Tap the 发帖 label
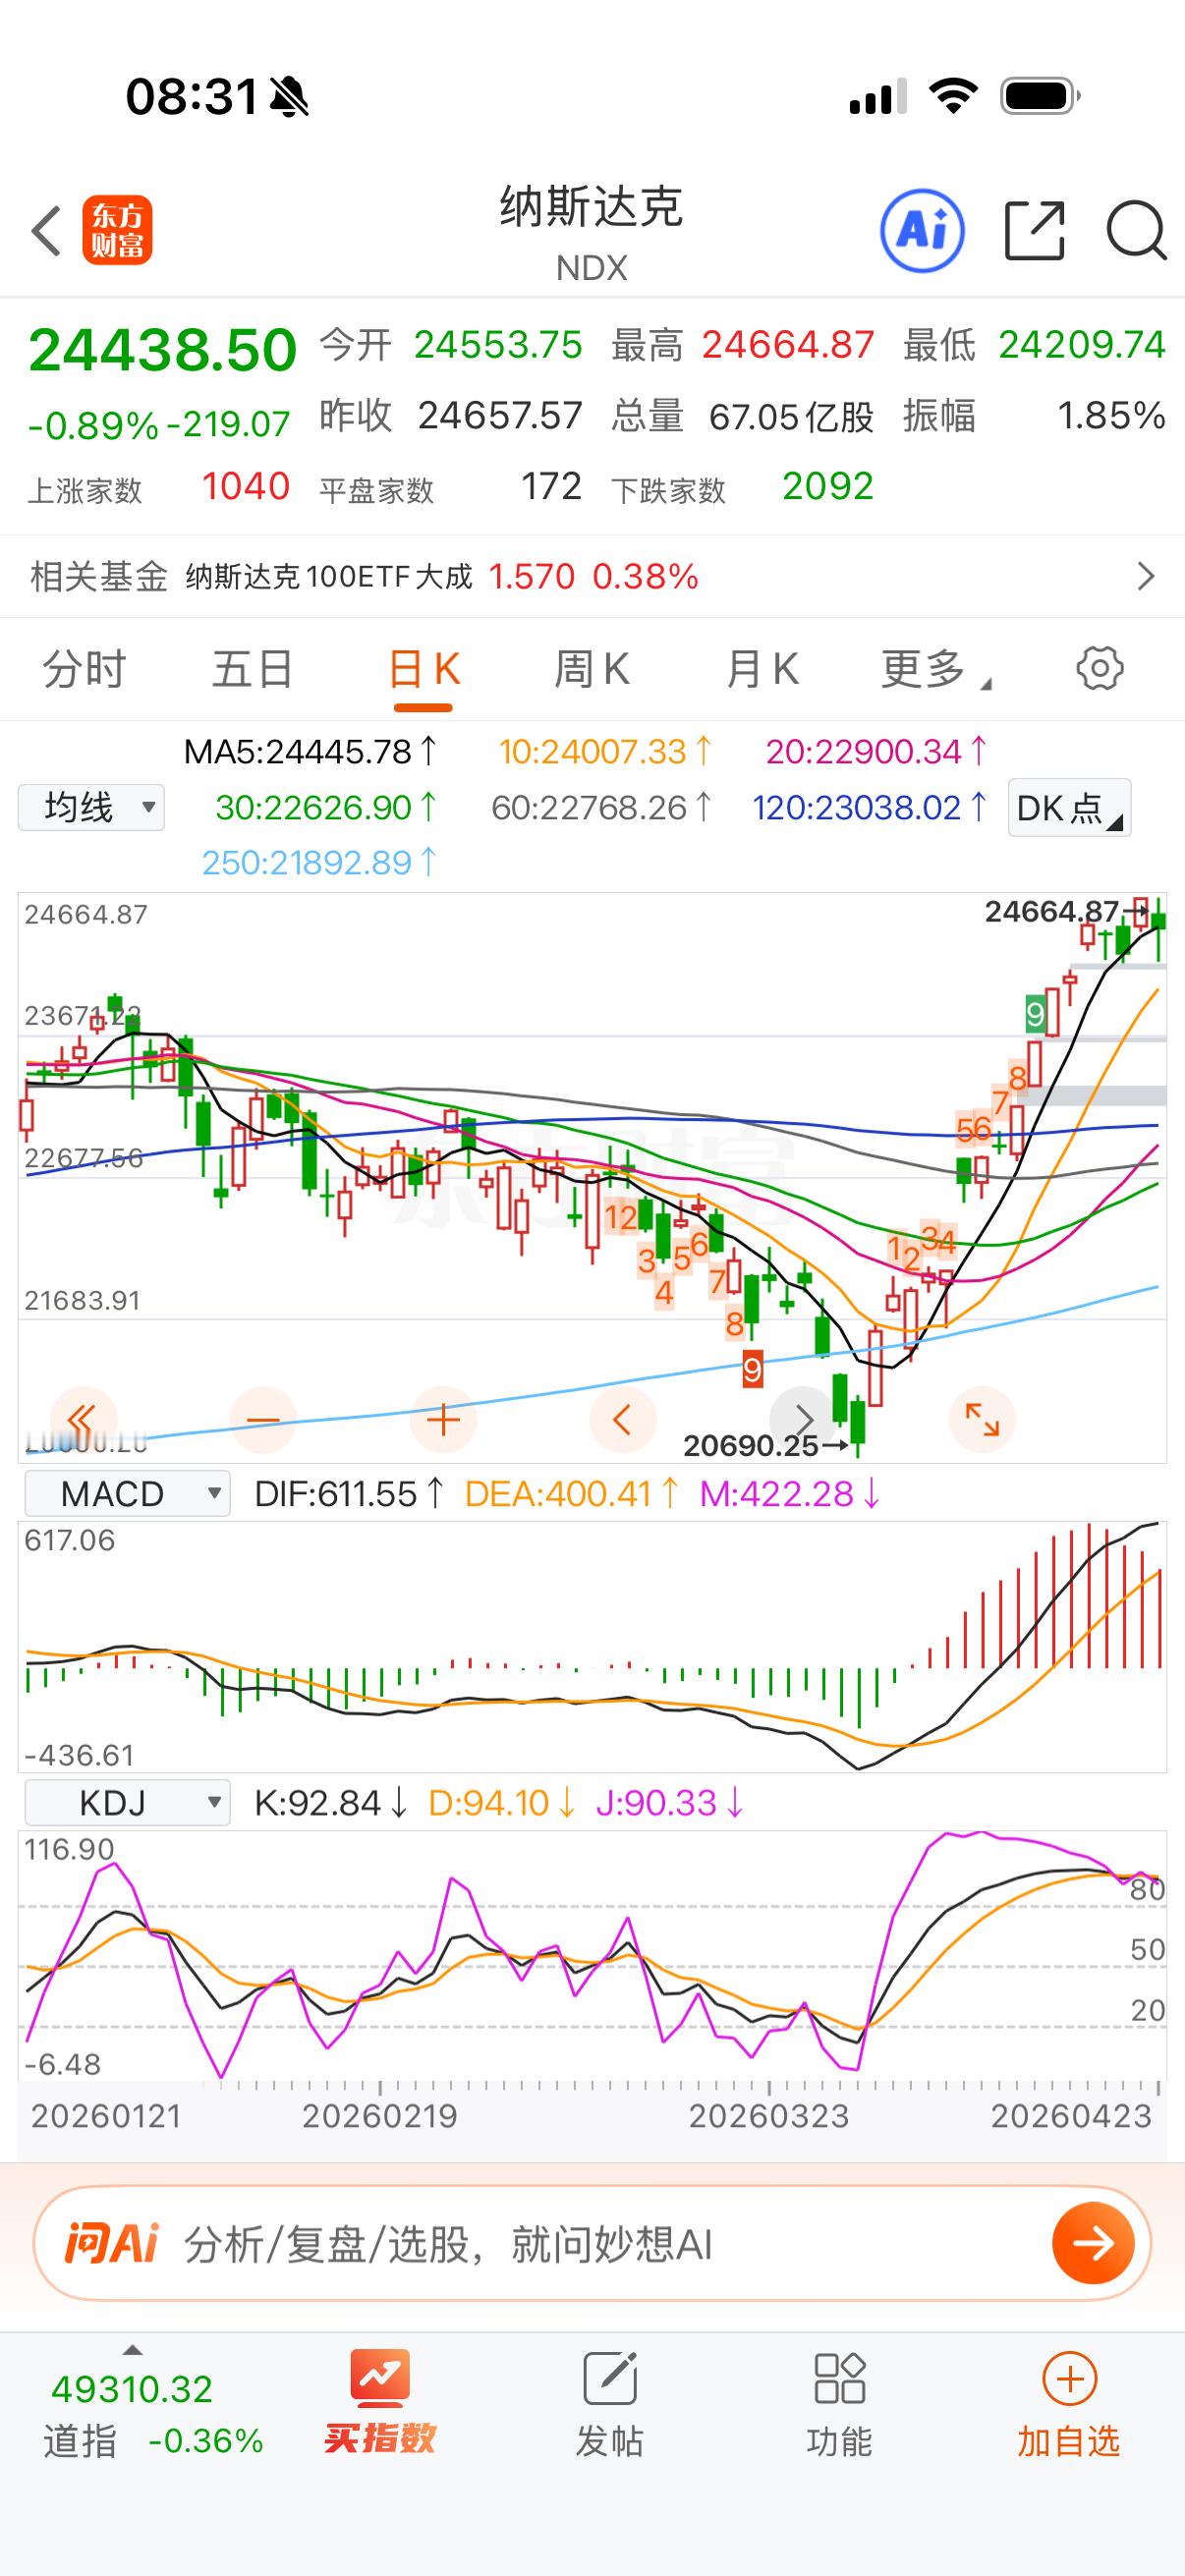 (x=610, y=2441)
